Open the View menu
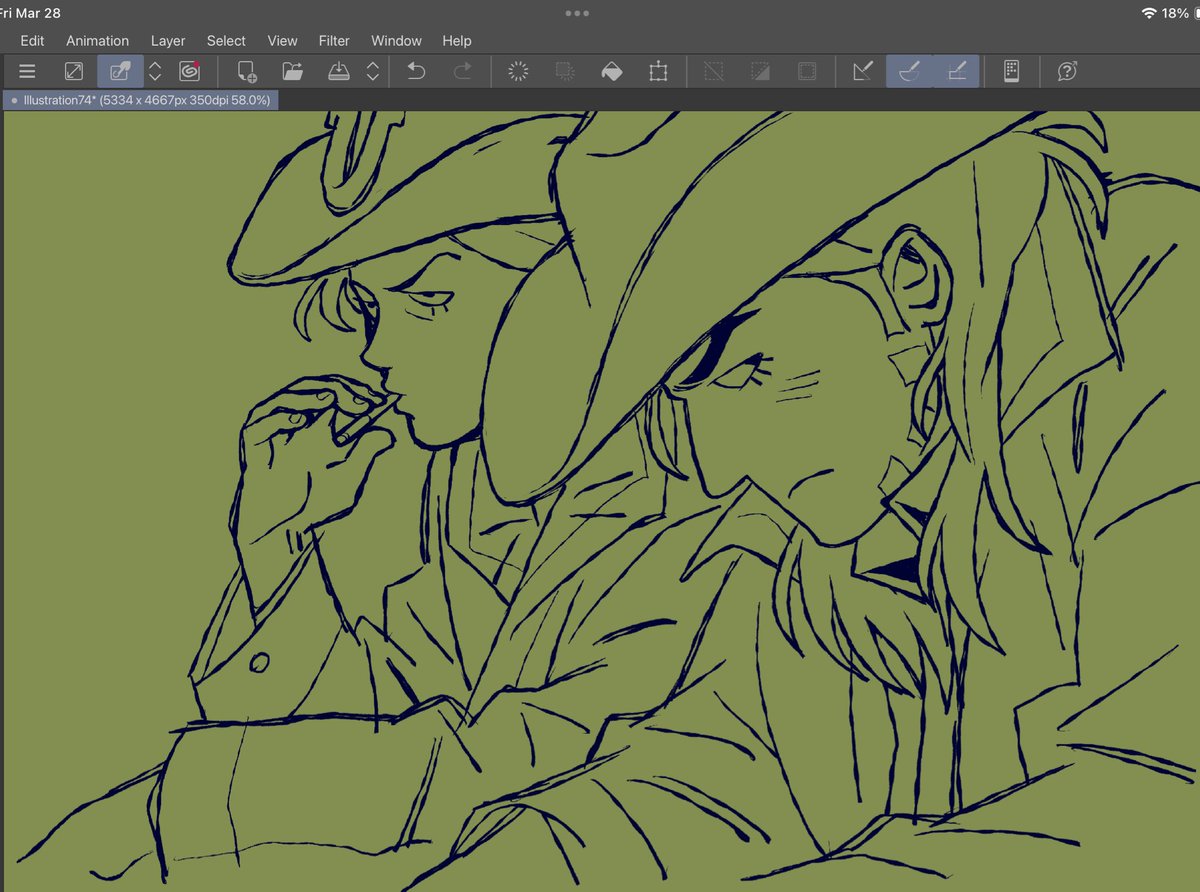Viewport: 1200px width, 892px height. coord(282,41)
